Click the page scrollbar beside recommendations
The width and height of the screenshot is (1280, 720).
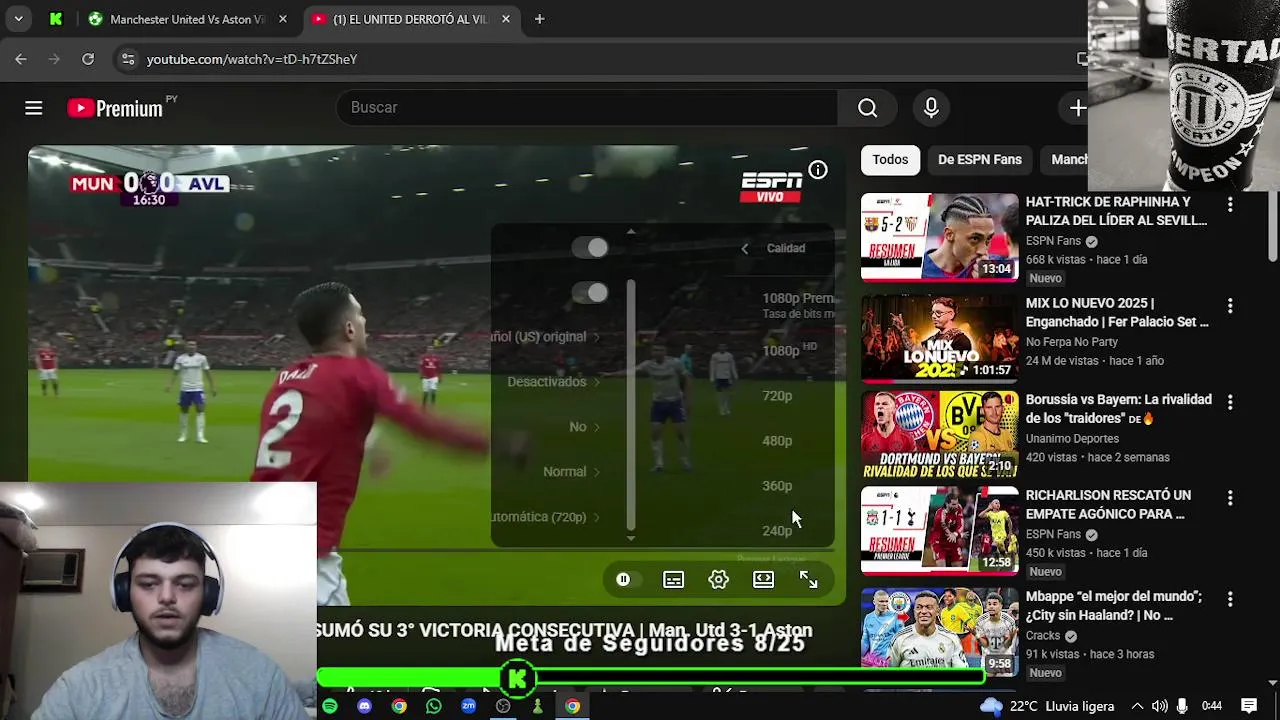[x=1272, y=225]
